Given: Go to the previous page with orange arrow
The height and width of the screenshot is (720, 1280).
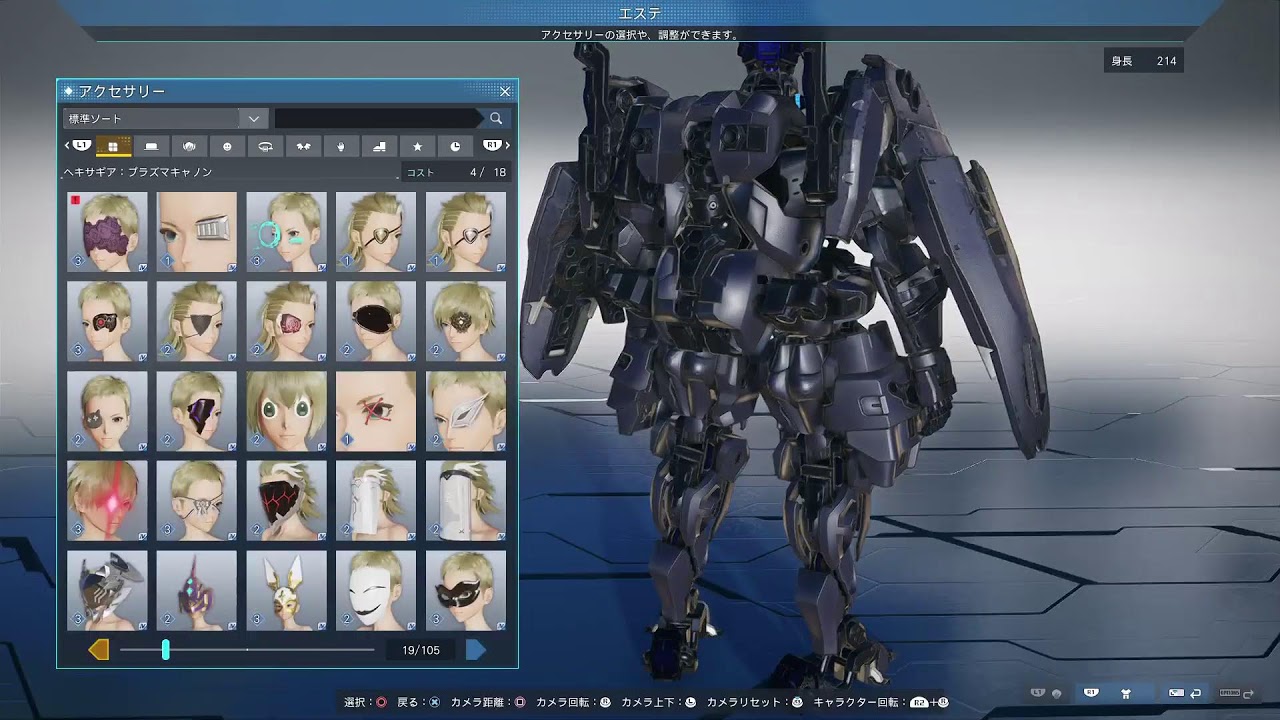Looking at the screenshot, I should (98, 650).
